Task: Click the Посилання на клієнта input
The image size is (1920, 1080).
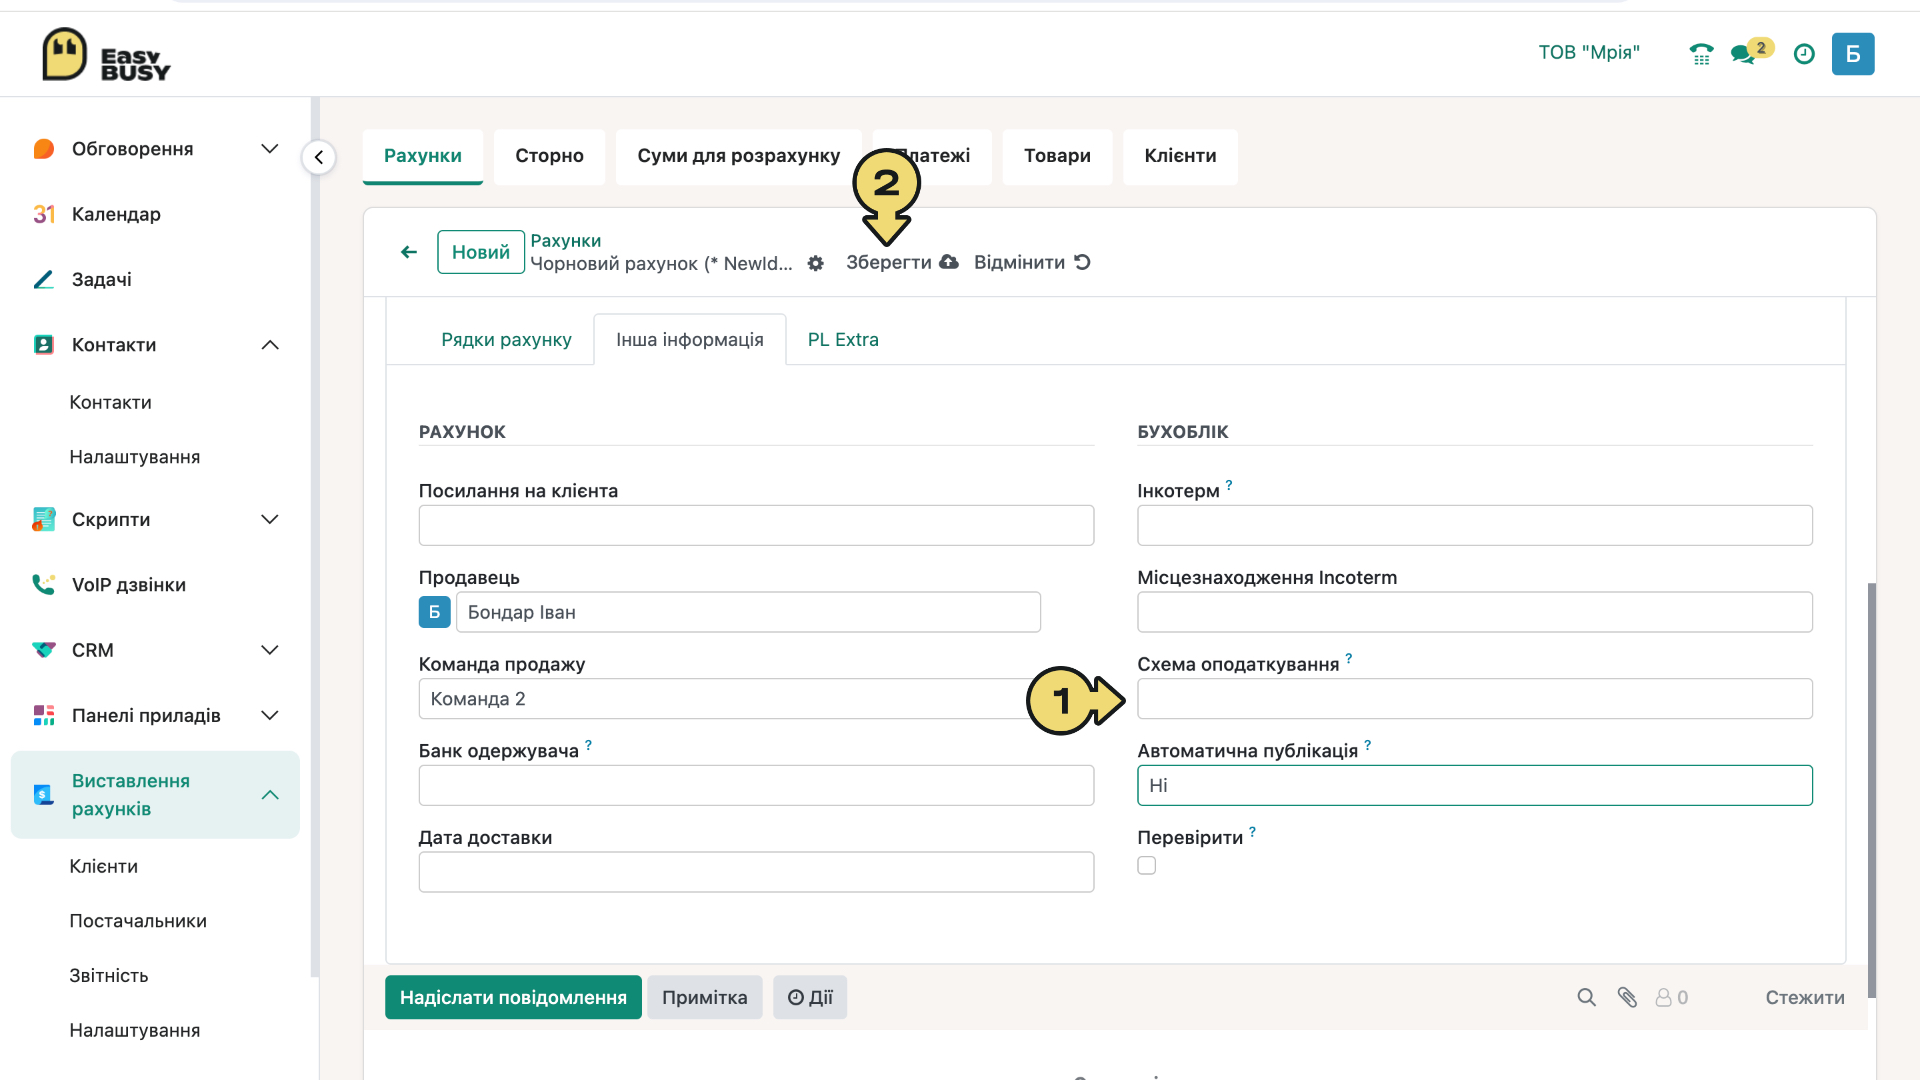Action: click(755, 525)
